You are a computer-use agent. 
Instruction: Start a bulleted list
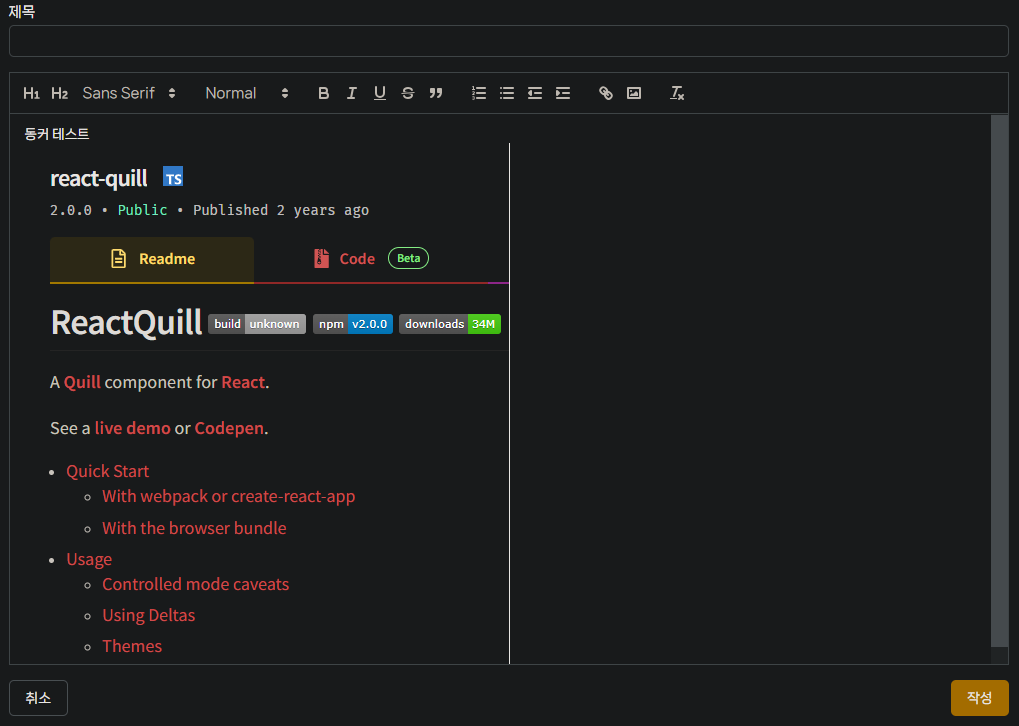[507, 94]
